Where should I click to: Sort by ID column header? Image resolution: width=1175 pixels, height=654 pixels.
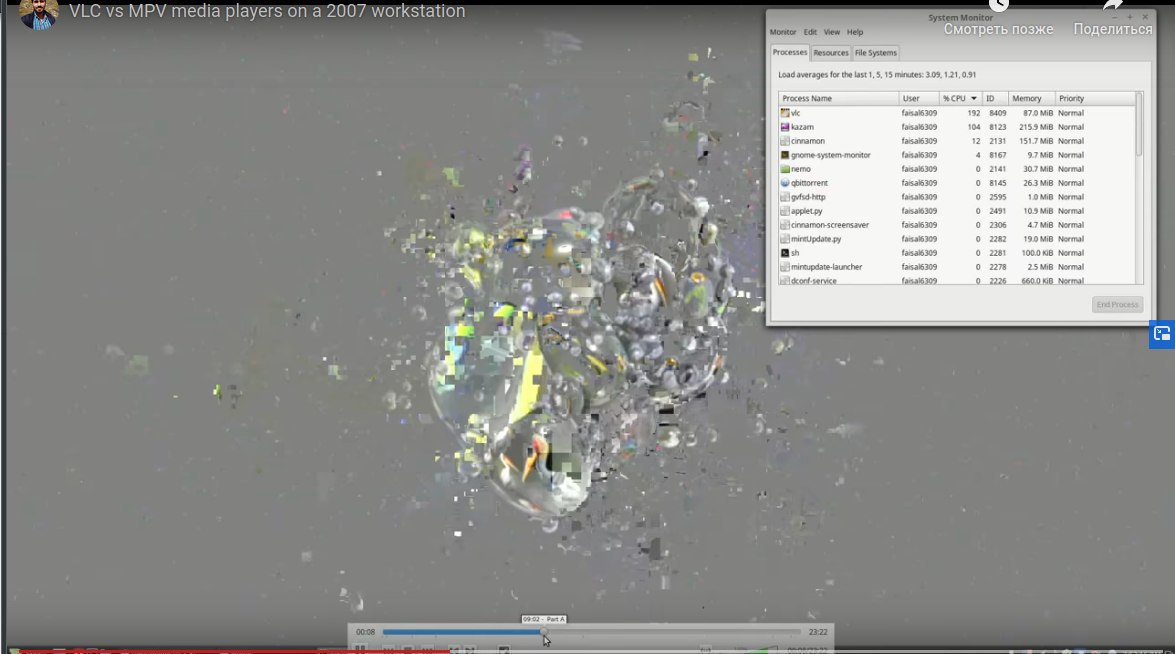click(994, 99)
